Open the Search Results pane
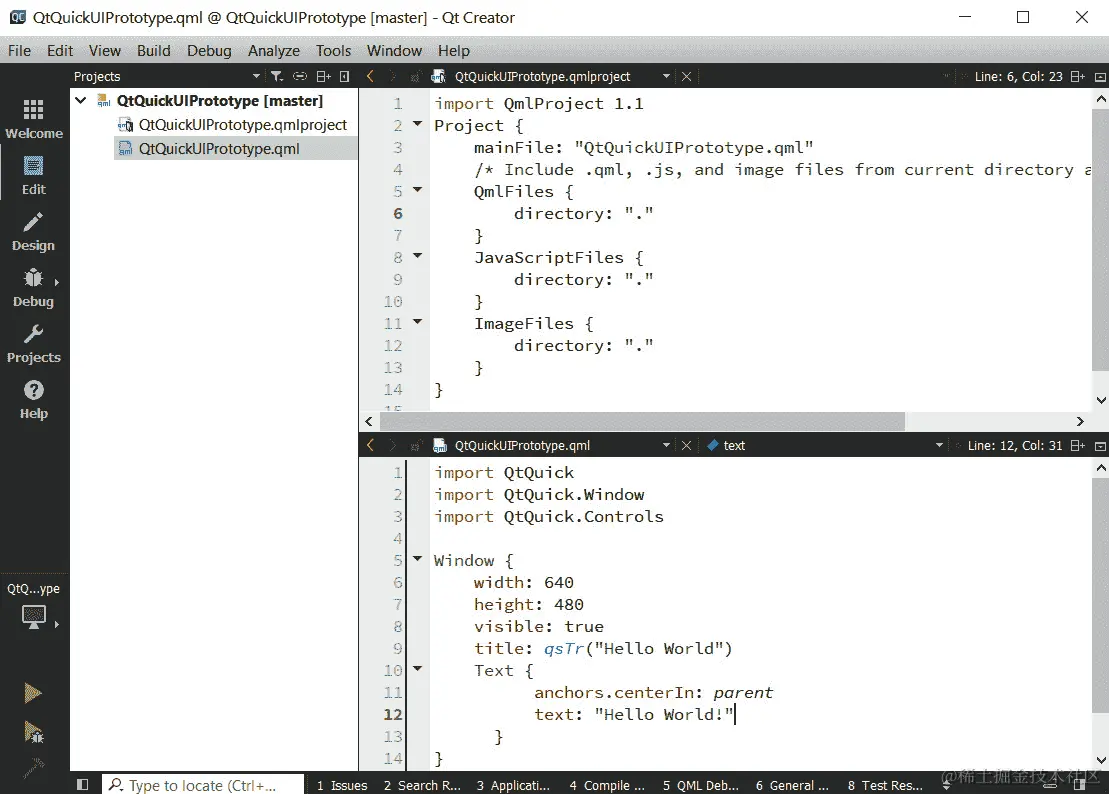 click(x=422, y=785)
